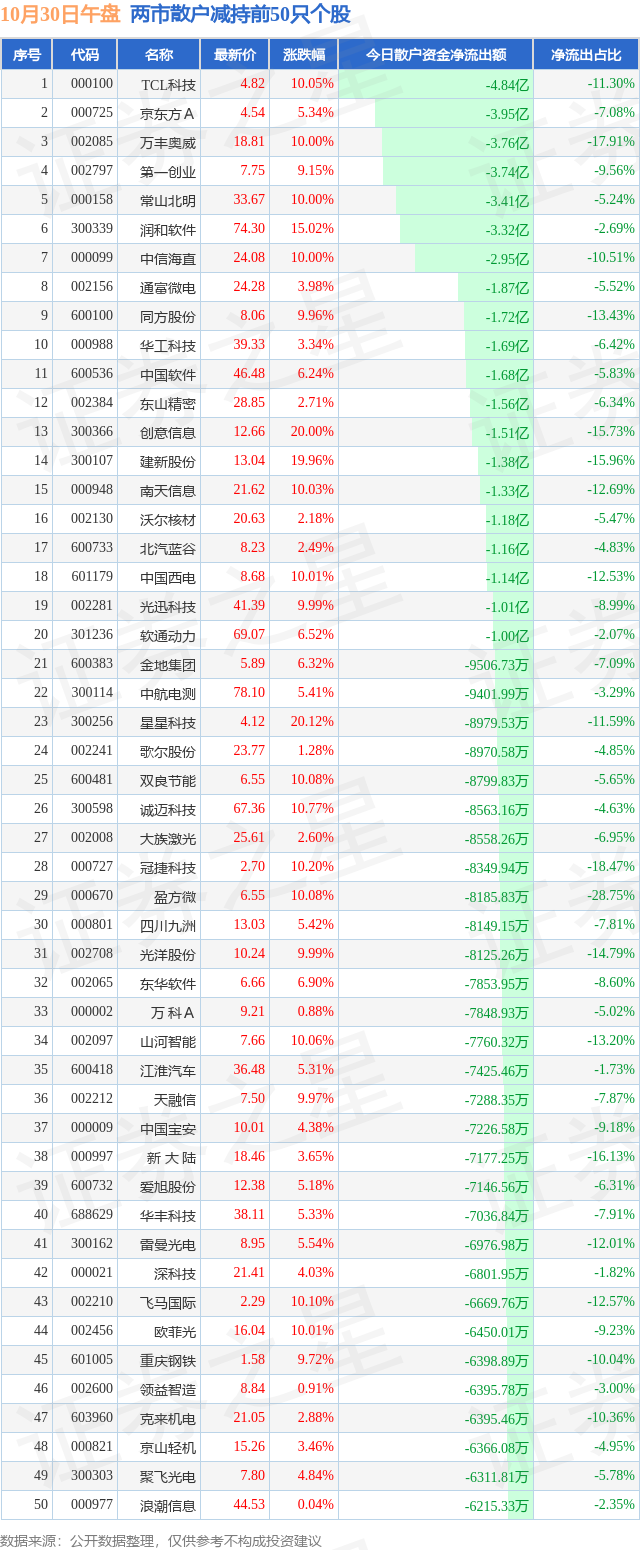Select stock code 601005

tap(92, 1360)
